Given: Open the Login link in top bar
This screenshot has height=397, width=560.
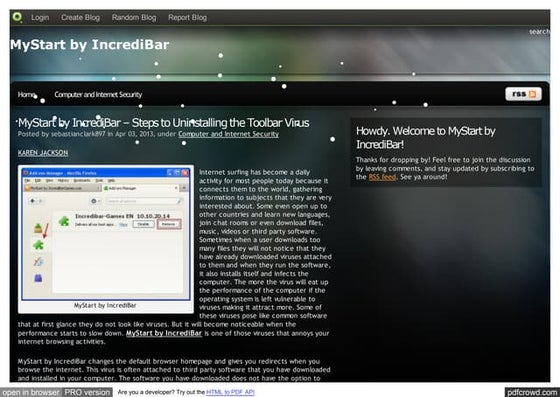Looking at the screenshot, I should pos(40,17).
